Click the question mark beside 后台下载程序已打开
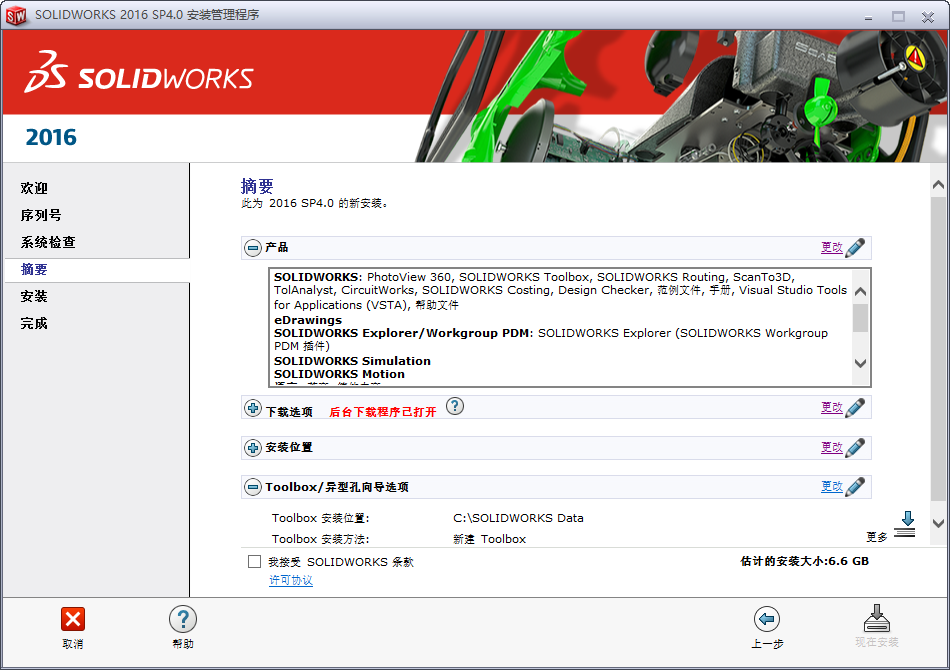 click(x=455, y=406)
